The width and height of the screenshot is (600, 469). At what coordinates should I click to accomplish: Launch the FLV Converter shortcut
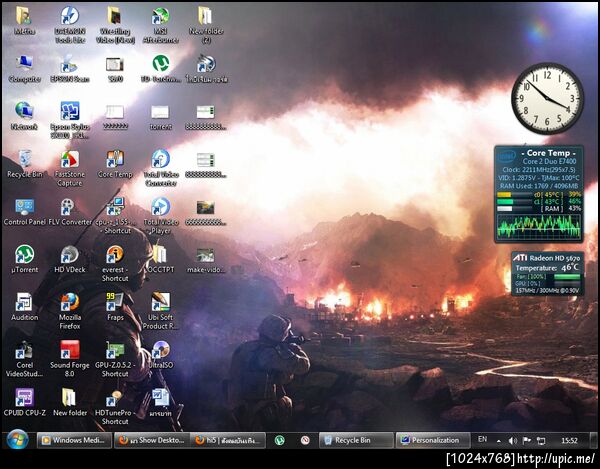point(70,212)
